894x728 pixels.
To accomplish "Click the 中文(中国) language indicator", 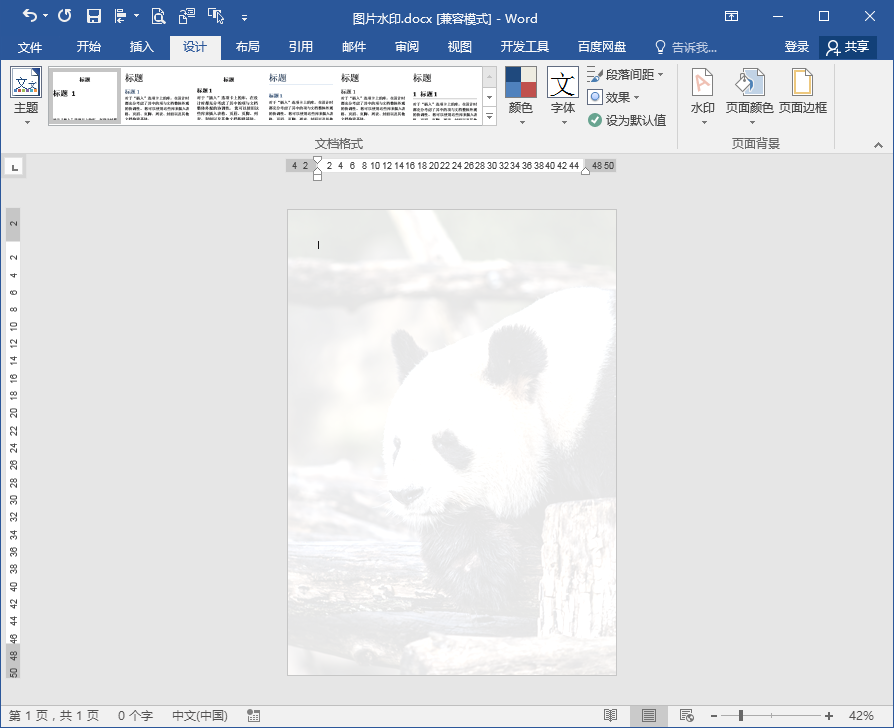I will (x=200, y=715).
